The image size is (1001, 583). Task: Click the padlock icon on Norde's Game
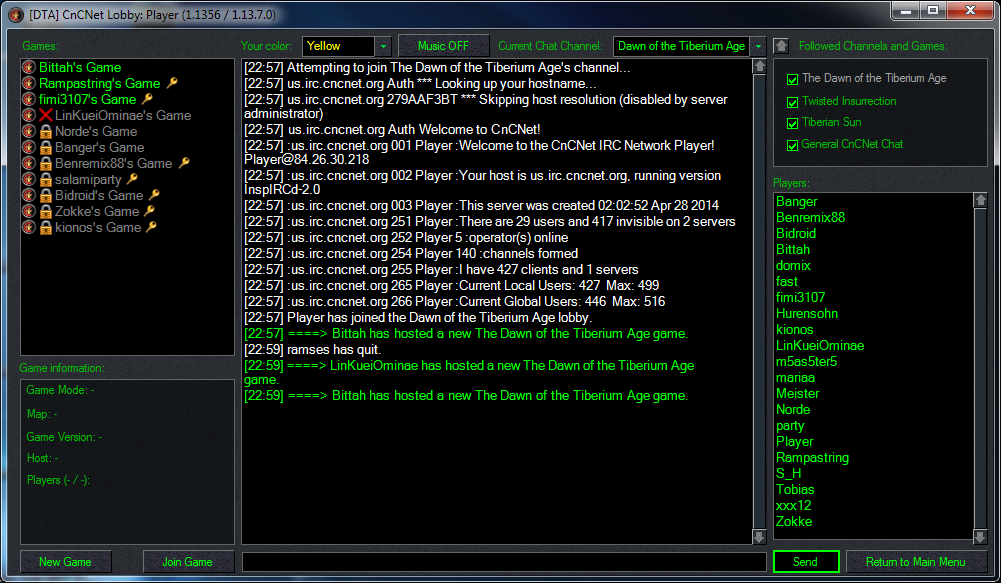pyautogui.click(x=45, y=132)
